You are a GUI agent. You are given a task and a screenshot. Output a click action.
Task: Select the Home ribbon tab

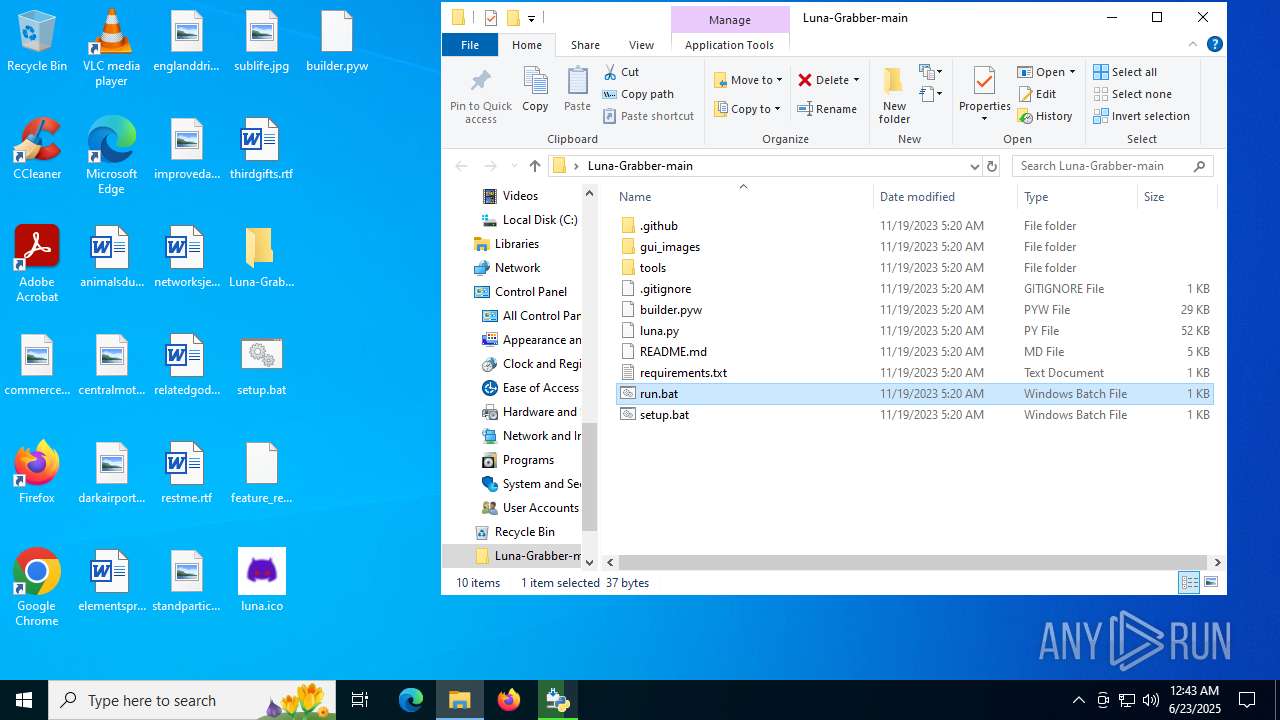(x=527, y=45)
